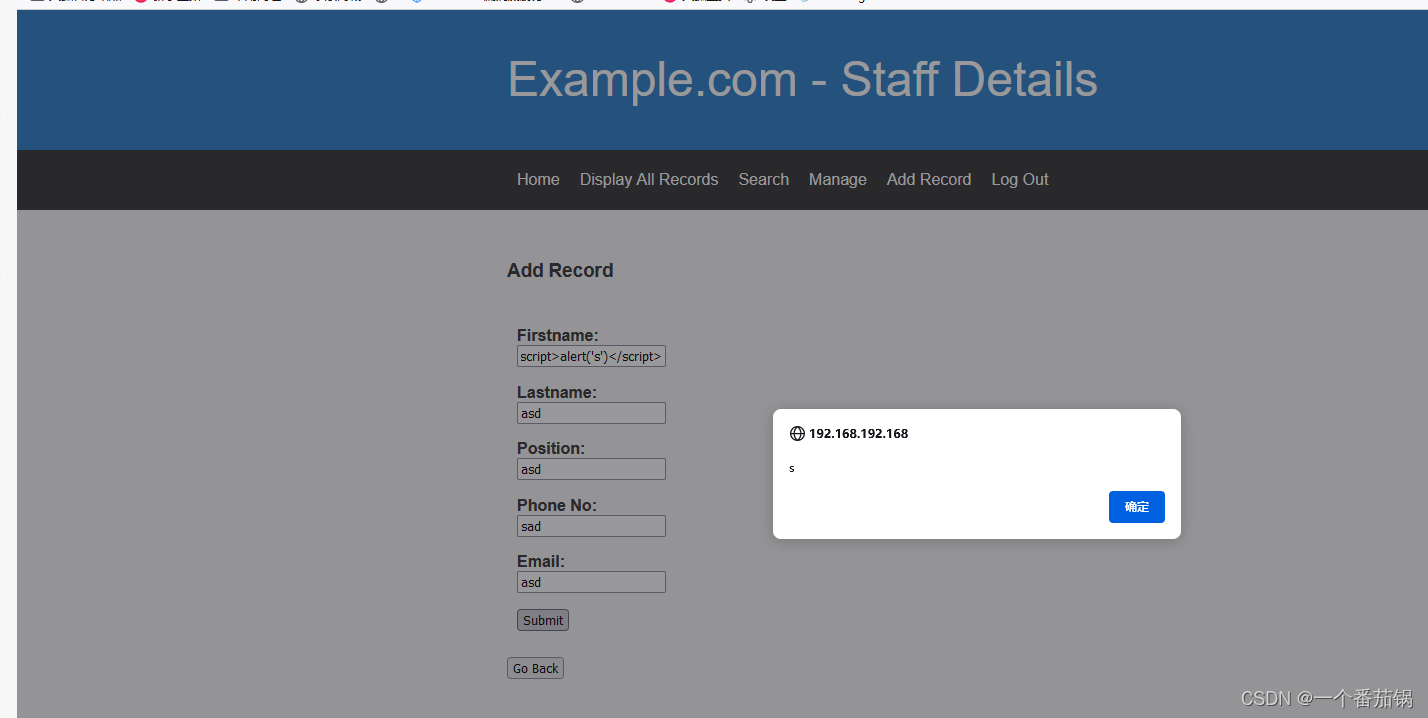Focus the Email input field
The height and width of the screenshot is (718, 1428).
(591, 582)
